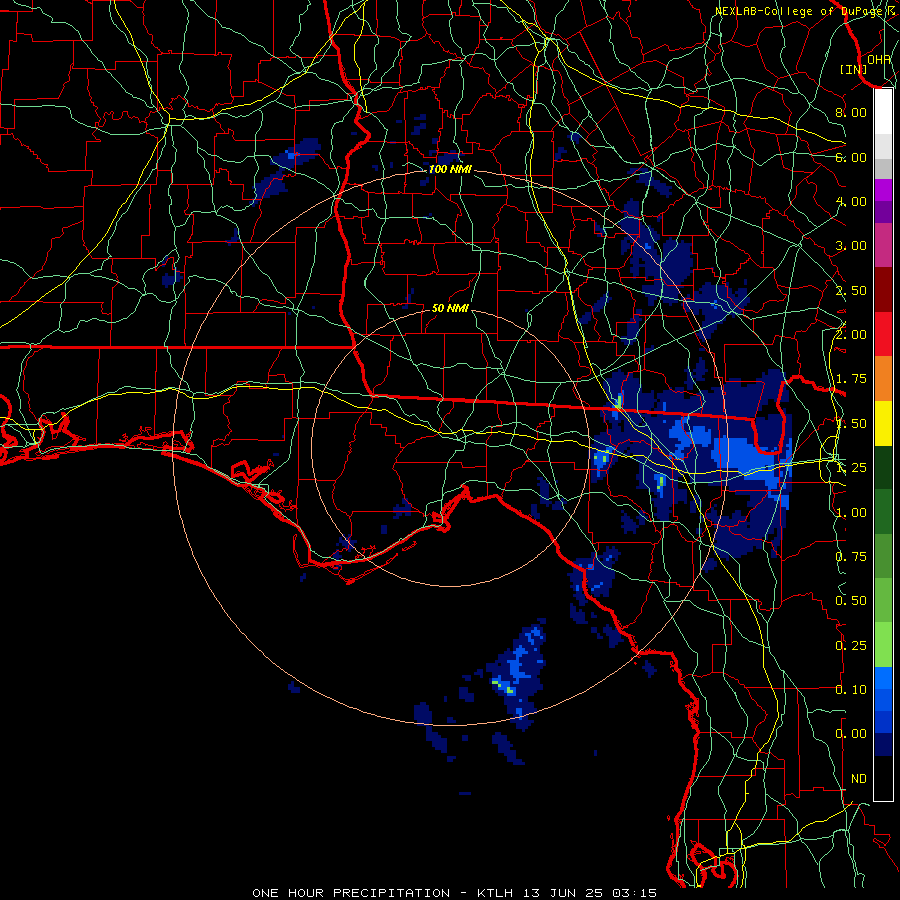The image size is (900, 900).
Task: Click the yellow swatch on the precipitation scale
Action: click(883, 424)
